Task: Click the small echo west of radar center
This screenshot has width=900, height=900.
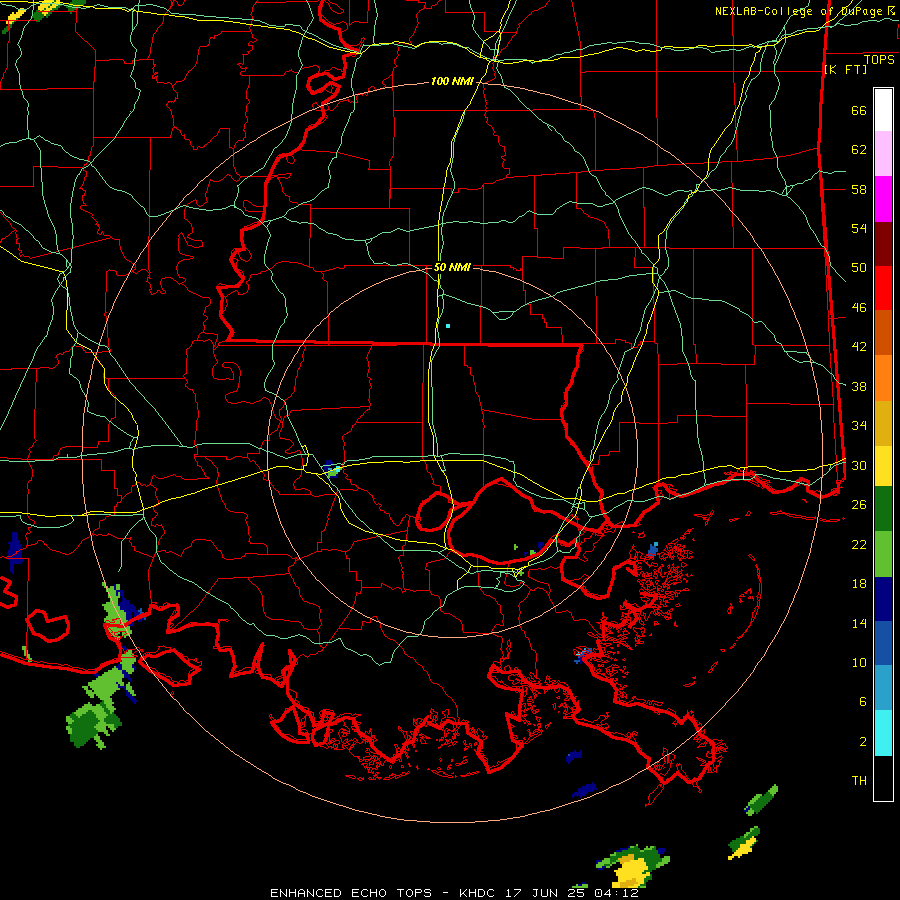Action: pos(331,469)
